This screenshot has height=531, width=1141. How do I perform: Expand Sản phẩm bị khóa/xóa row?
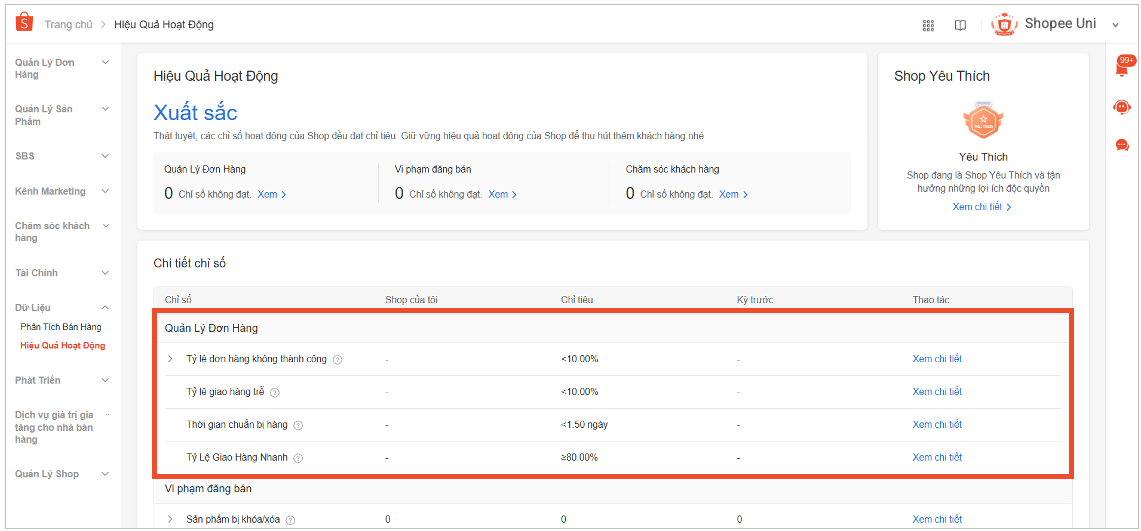click(170, 519)
